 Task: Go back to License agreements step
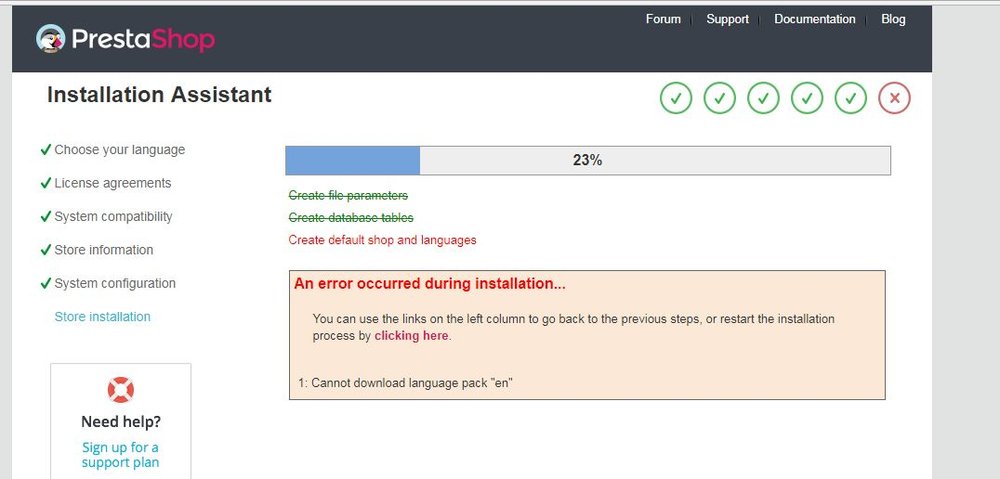[112, 183]
